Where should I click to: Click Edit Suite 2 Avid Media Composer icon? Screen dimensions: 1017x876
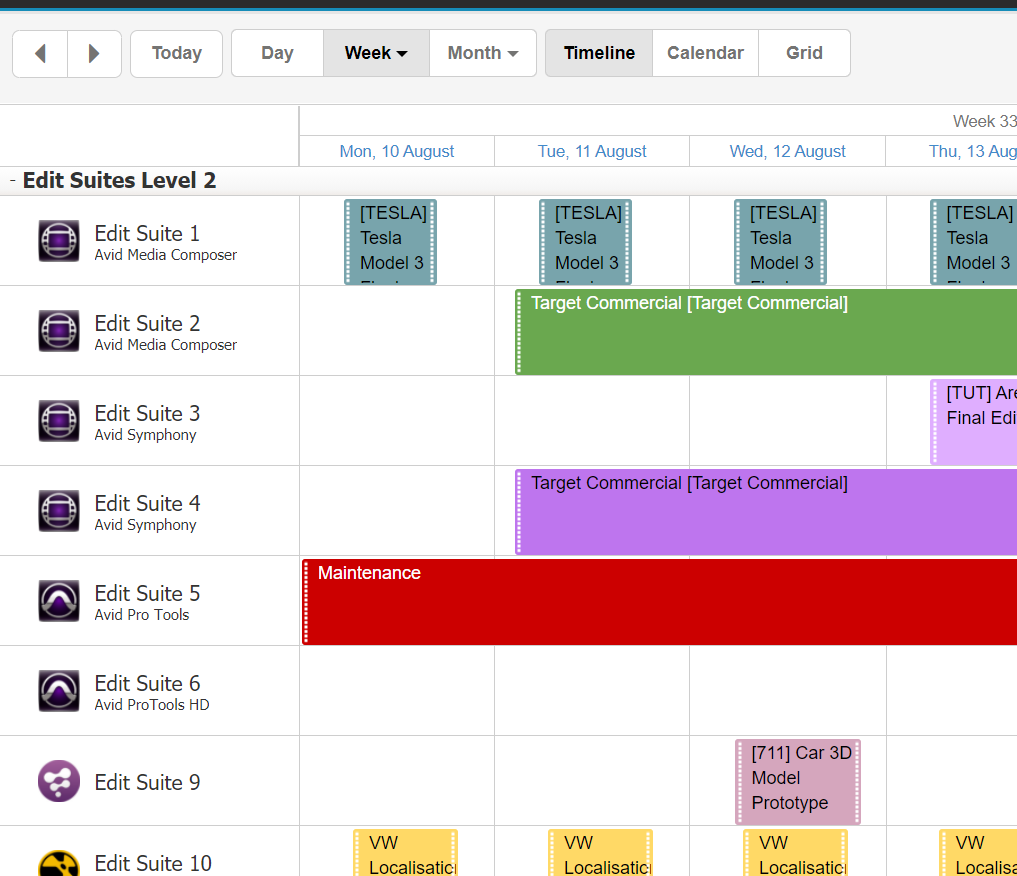coord(59,331)
